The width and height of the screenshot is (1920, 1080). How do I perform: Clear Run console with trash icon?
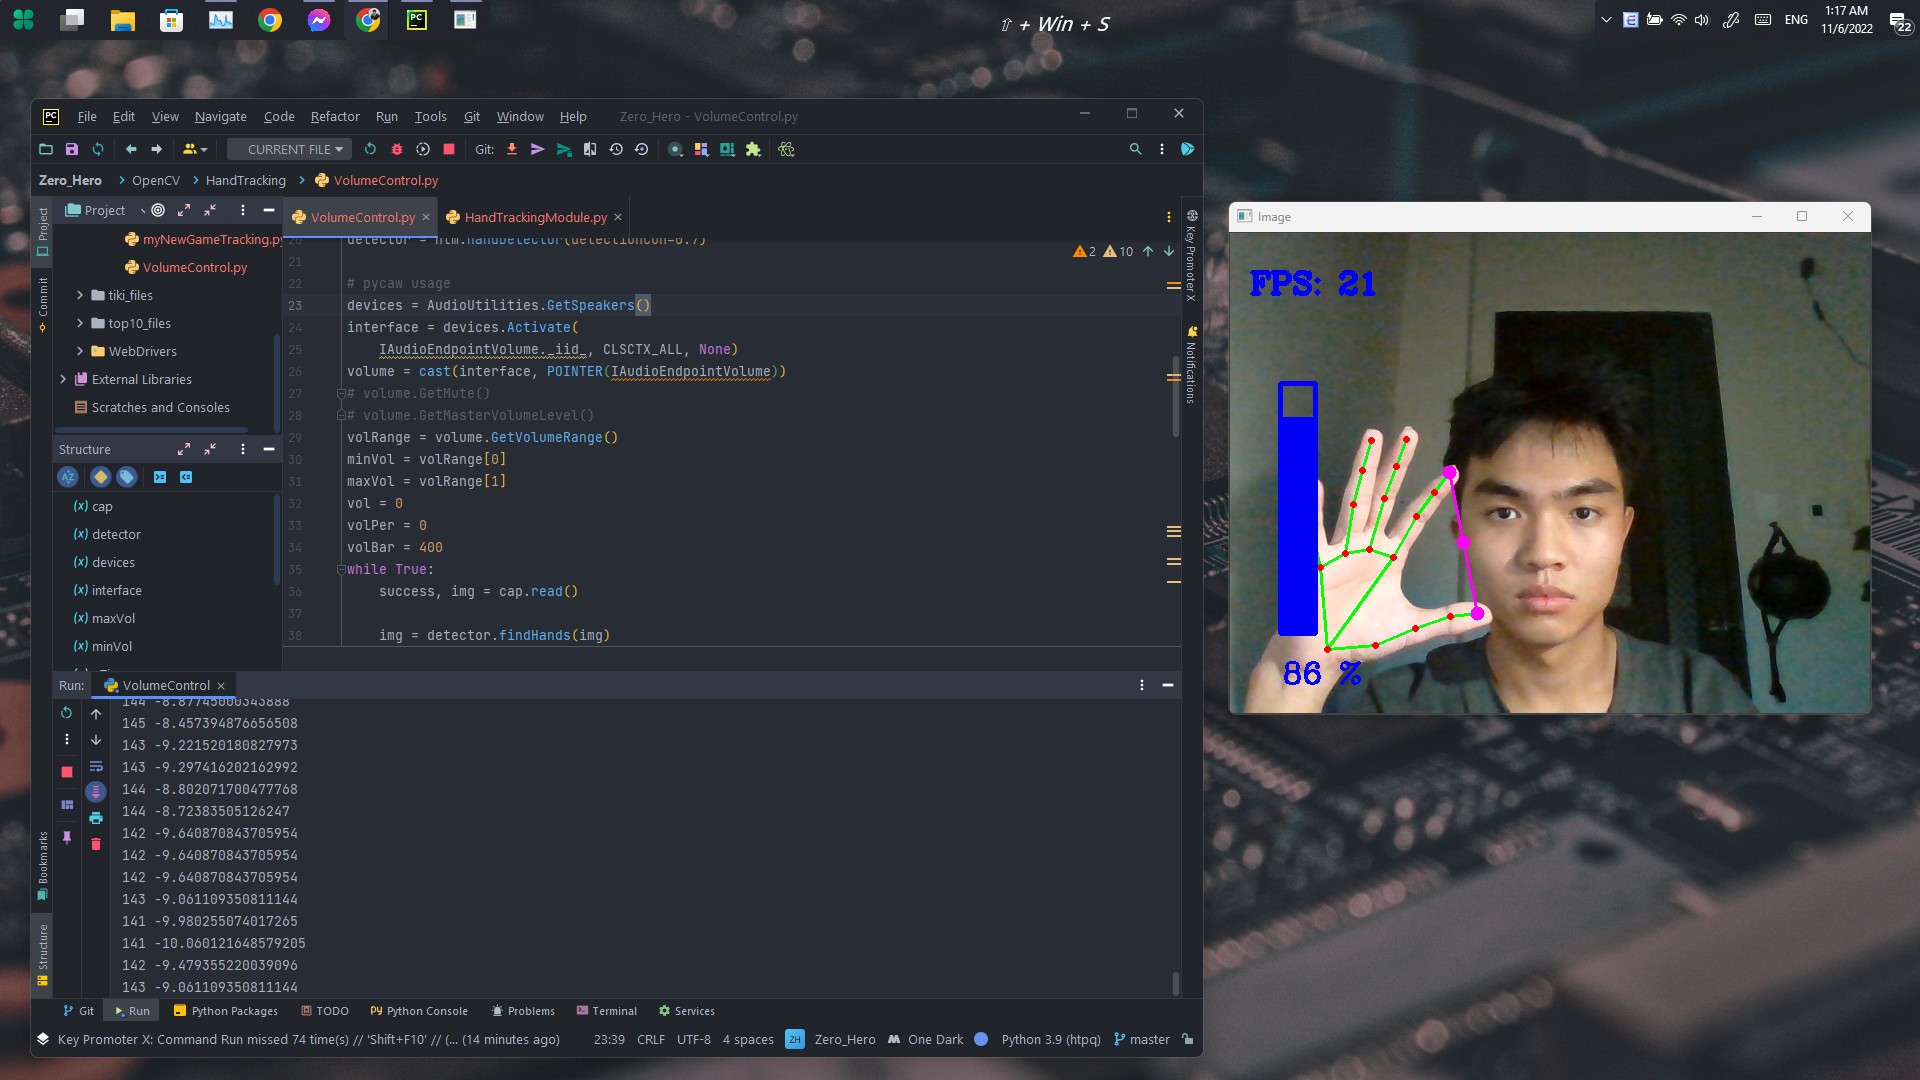[x=96, y=844]
